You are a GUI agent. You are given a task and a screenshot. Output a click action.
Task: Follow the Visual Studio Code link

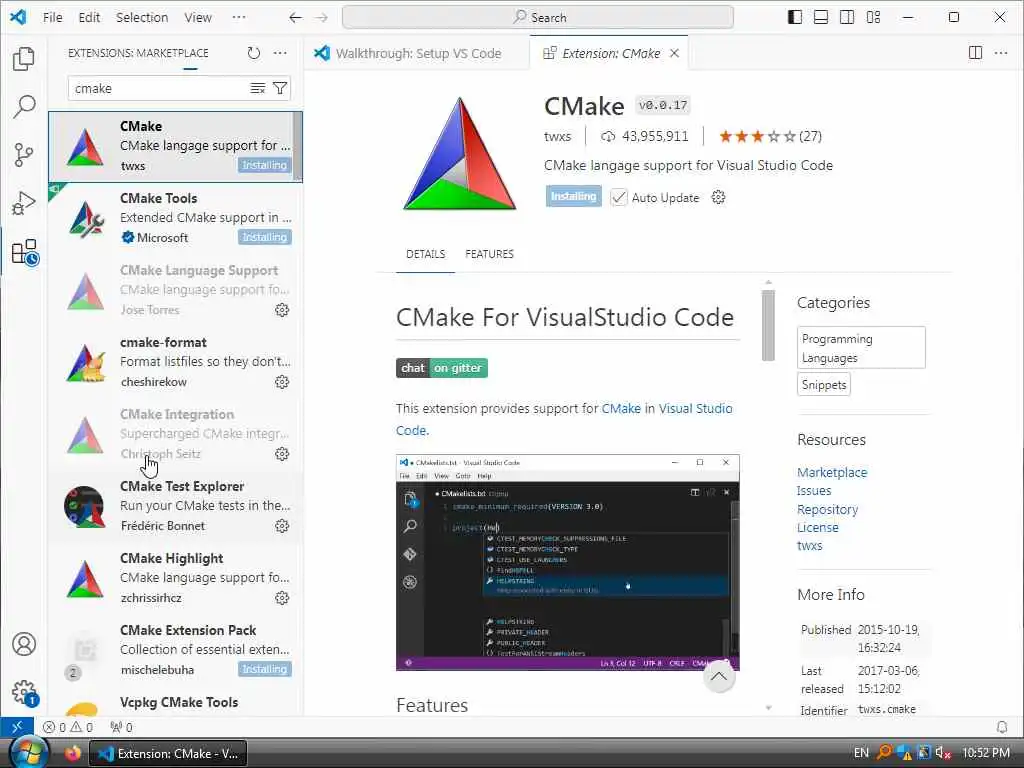[696, 408]
